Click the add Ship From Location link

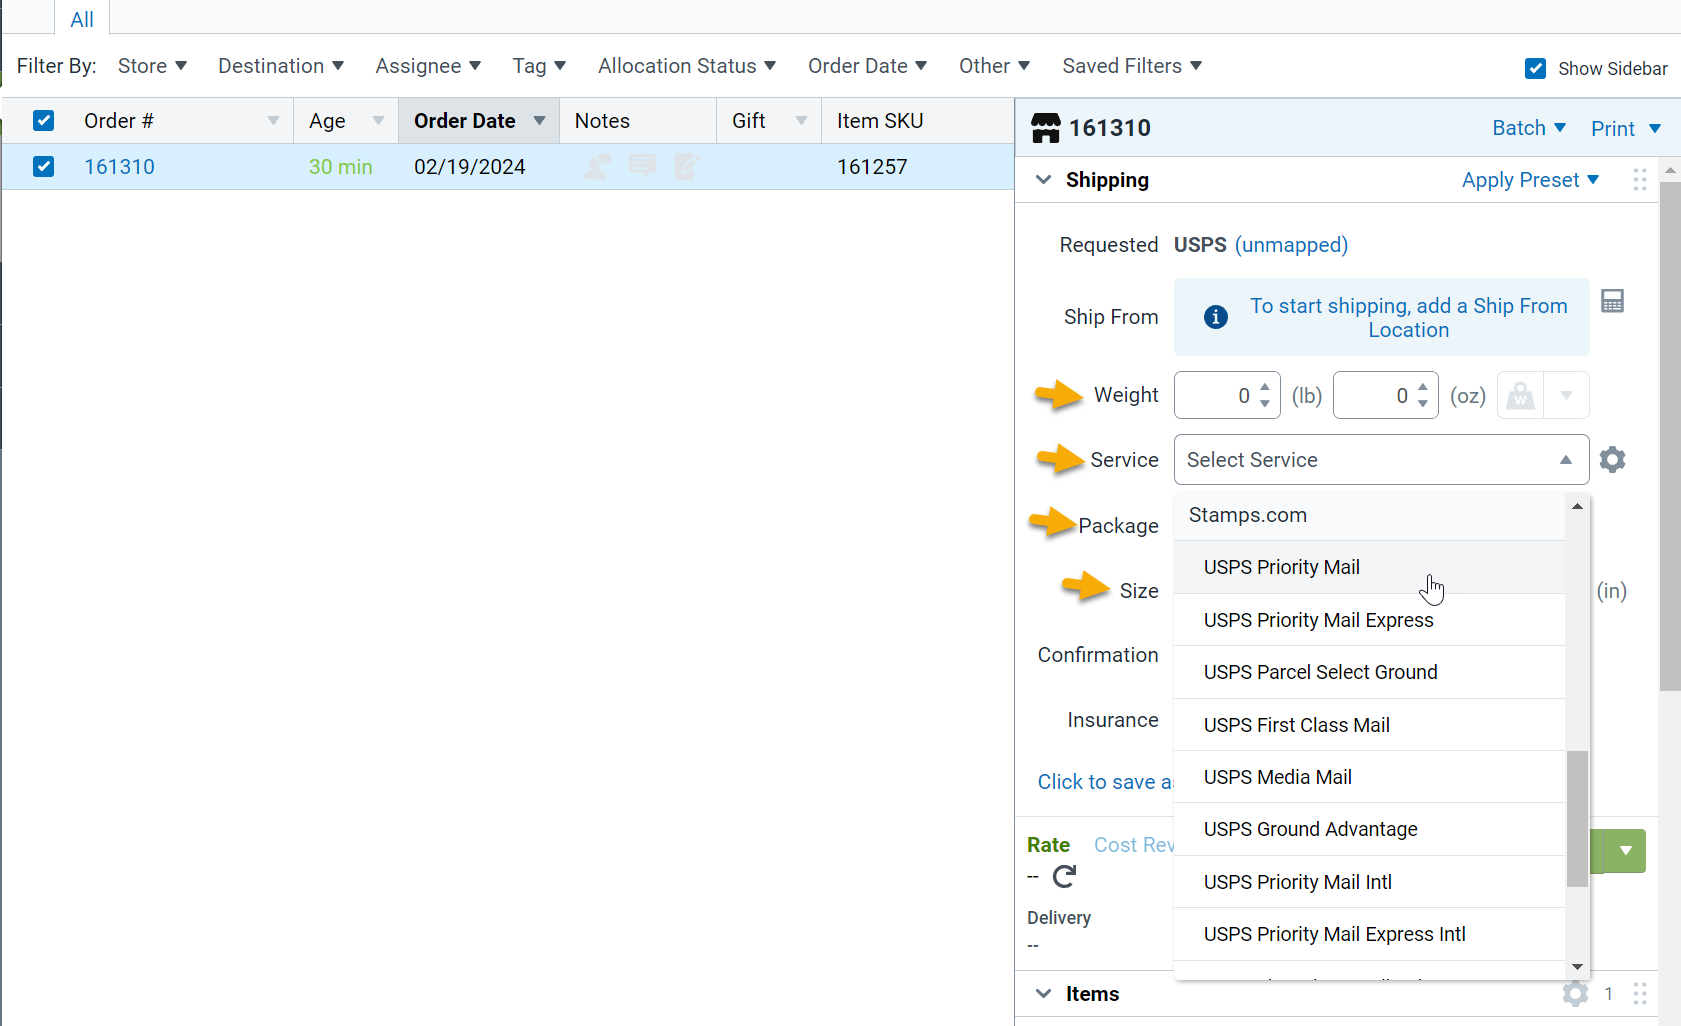1408,318
